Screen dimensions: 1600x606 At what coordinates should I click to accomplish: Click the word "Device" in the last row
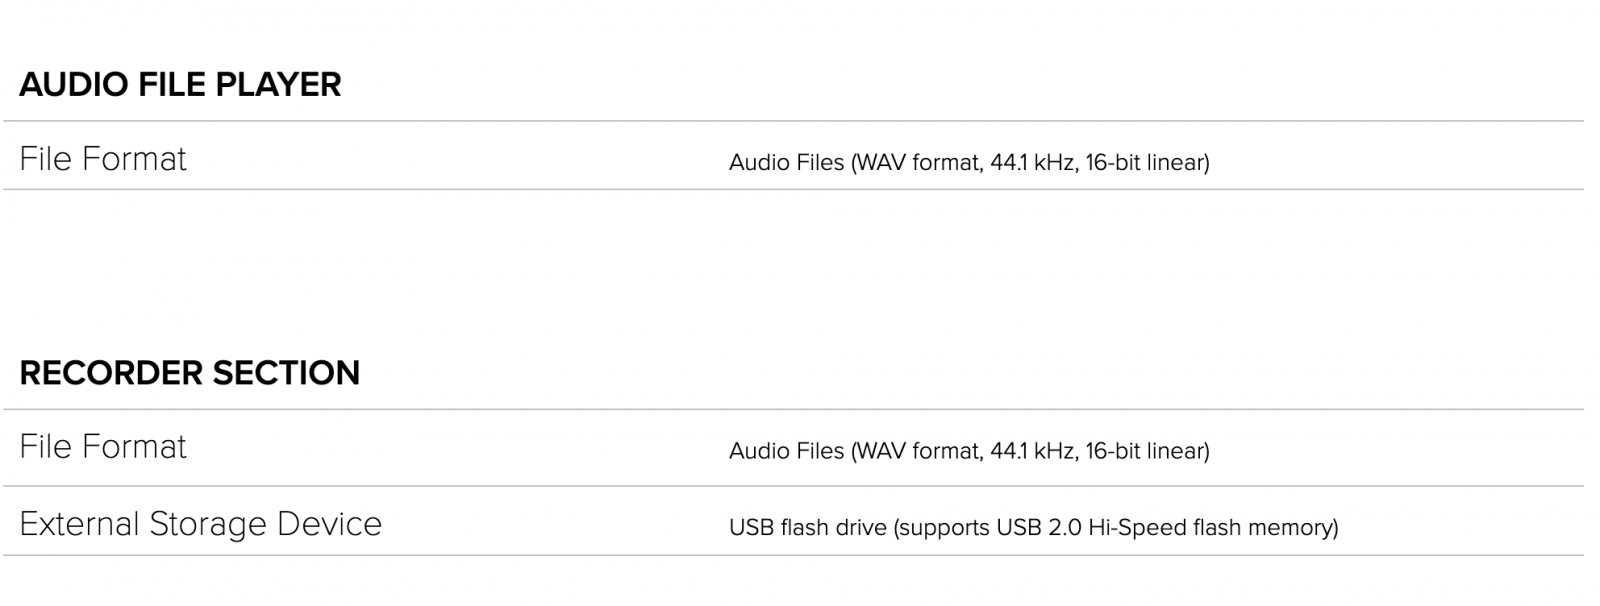point(330,524)
